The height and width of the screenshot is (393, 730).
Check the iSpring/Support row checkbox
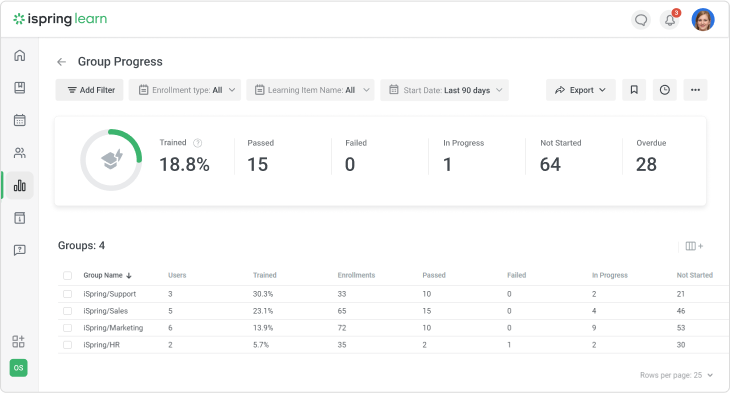tap(68, 294)
